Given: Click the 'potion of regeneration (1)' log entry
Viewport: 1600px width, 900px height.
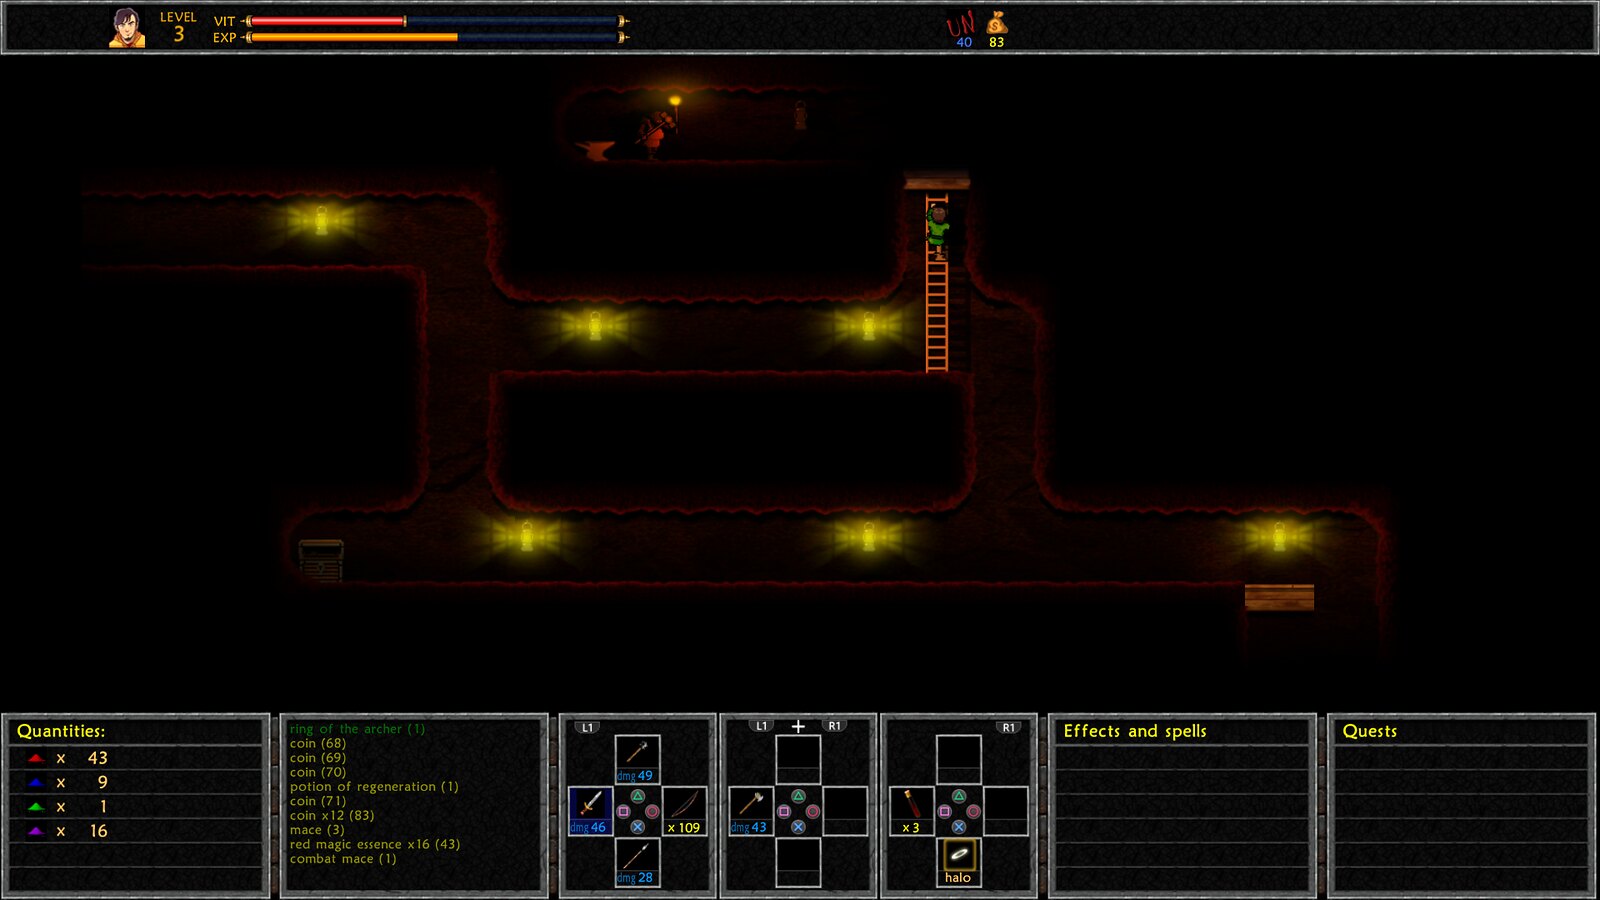Looking at the screenshot, I should pos(374,787).
